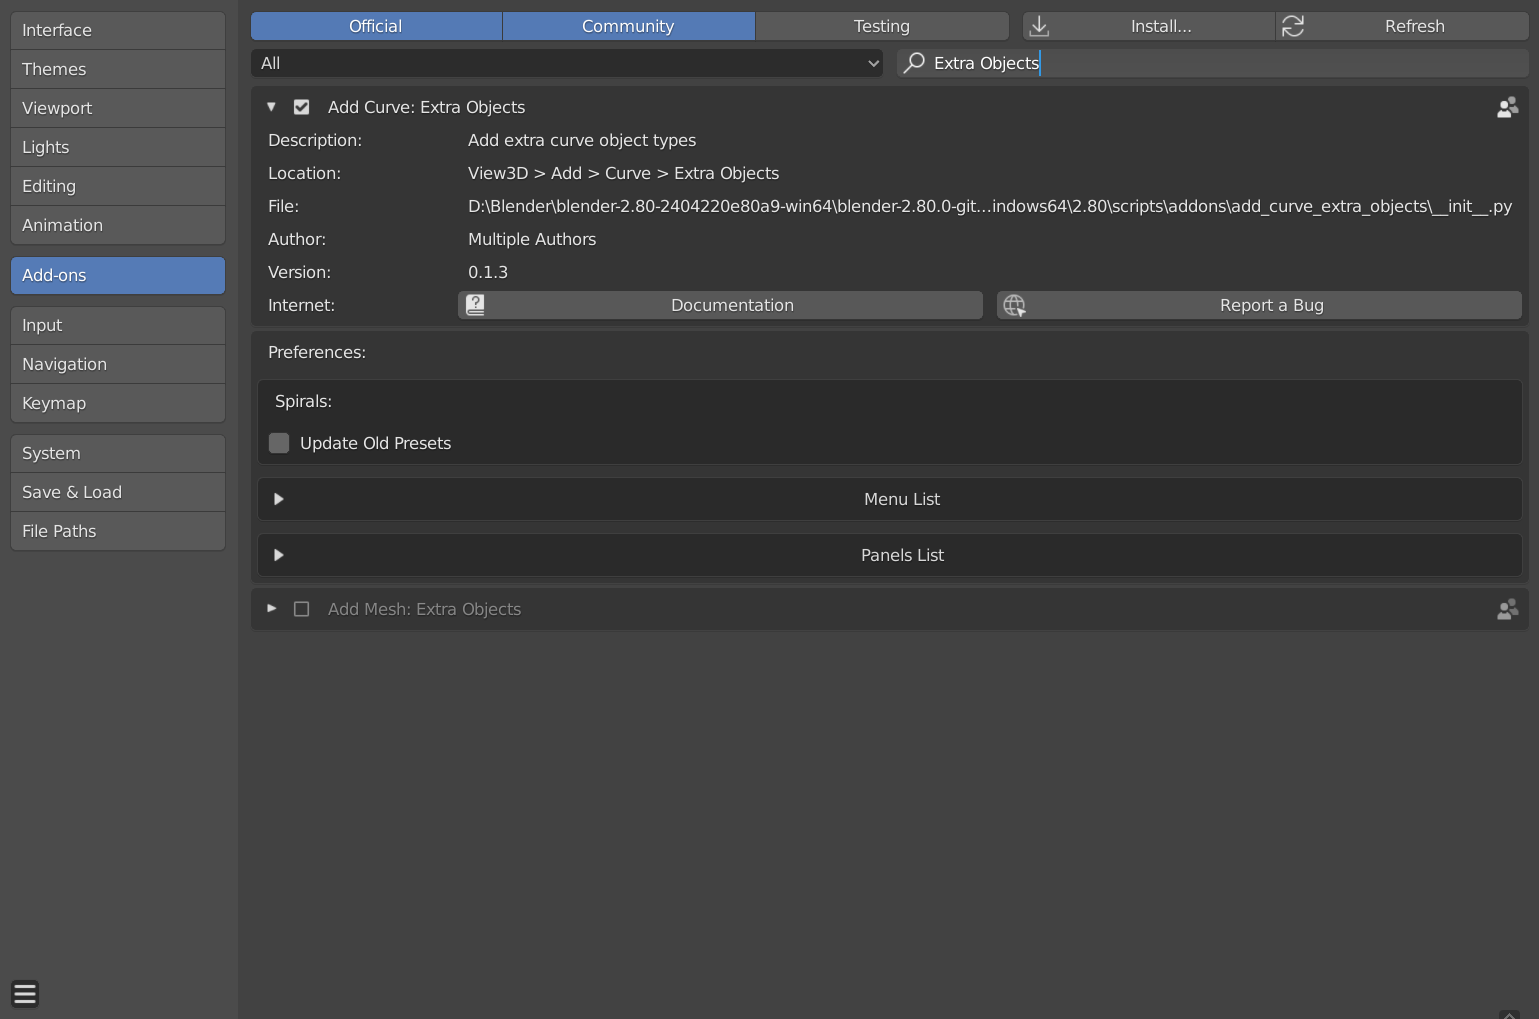Viewport: 1539px width, 1019px height.
Task: Switch to the Themes preferences tab
Action: 117,69
